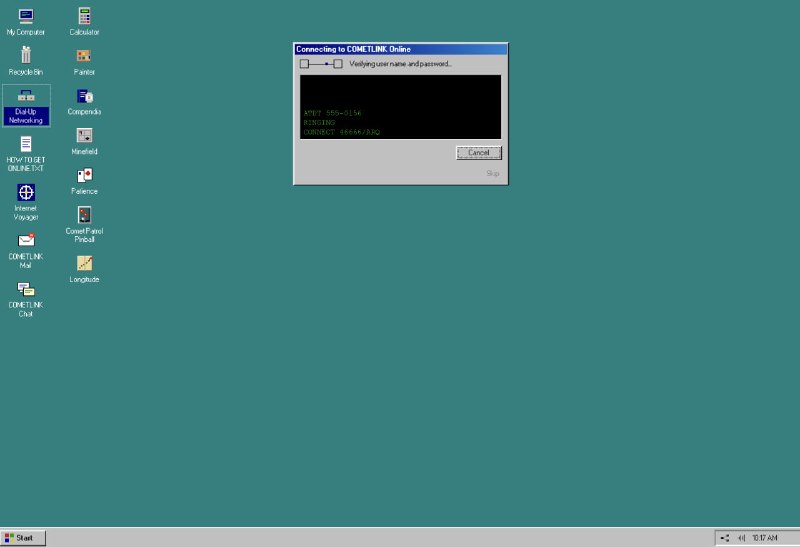
Task: Click the network connection tray icon
Action: point(725,538)
